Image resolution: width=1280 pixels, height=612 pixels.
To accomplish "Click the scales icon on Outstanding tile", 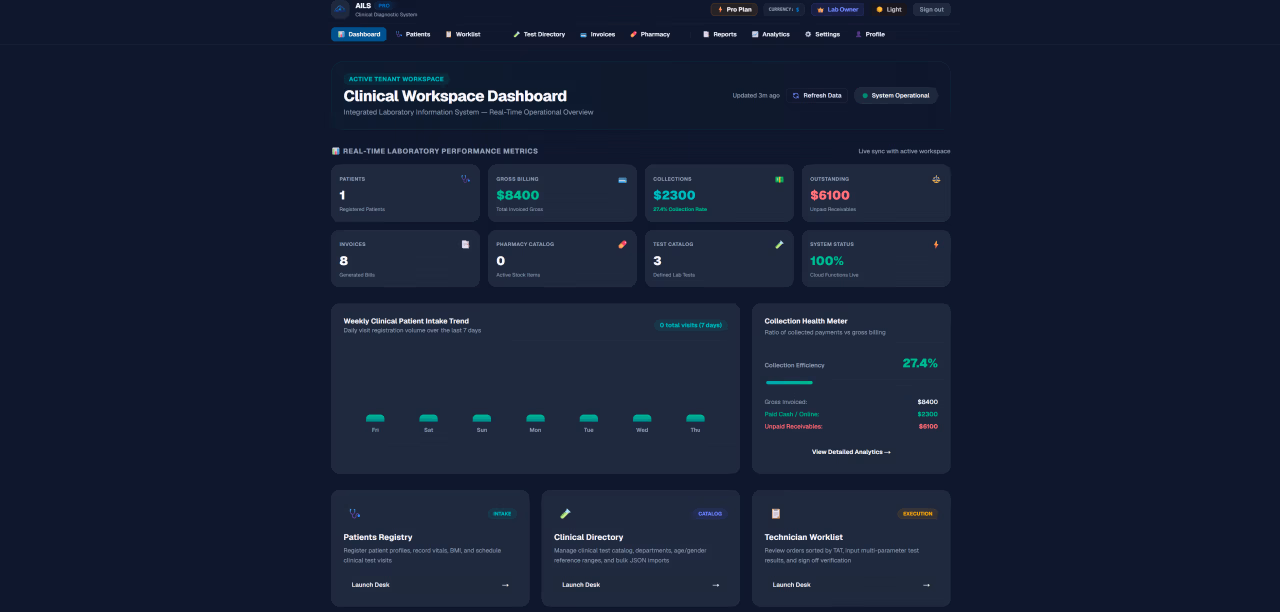I will (936, 179).
